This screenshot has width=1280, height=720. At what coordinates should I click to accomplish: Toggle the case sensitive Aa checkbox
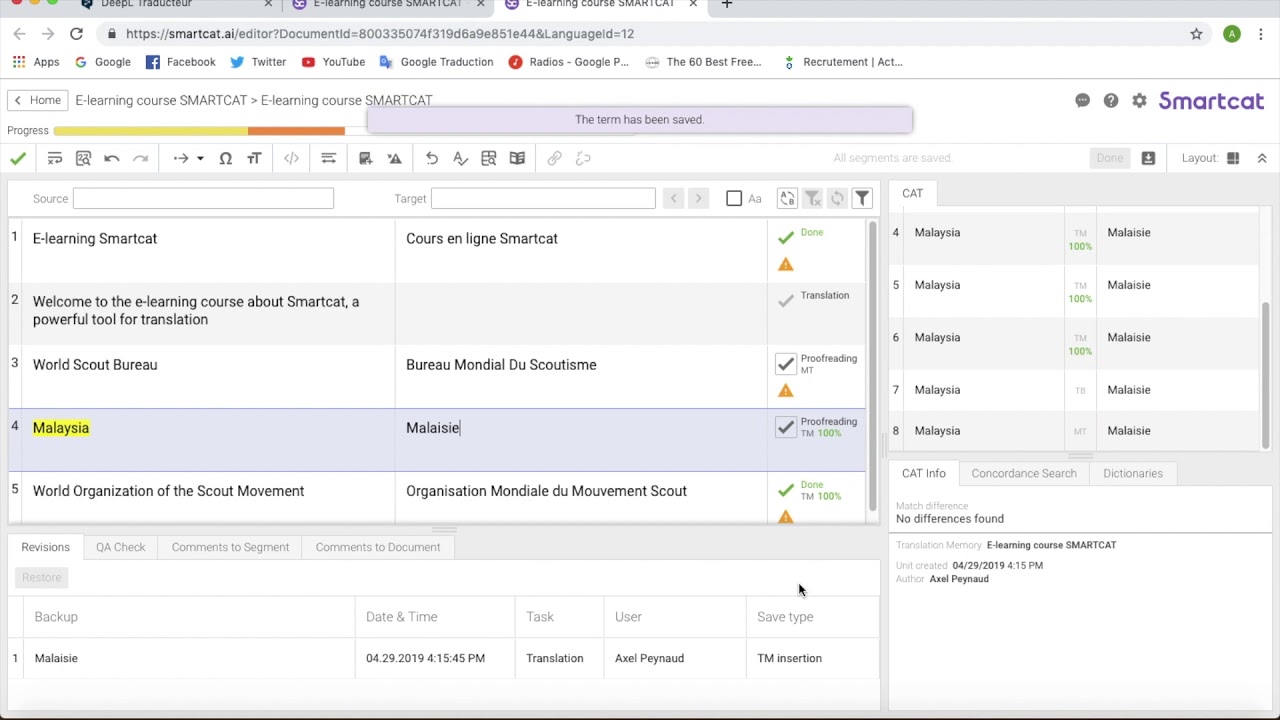tap(734, 198)
